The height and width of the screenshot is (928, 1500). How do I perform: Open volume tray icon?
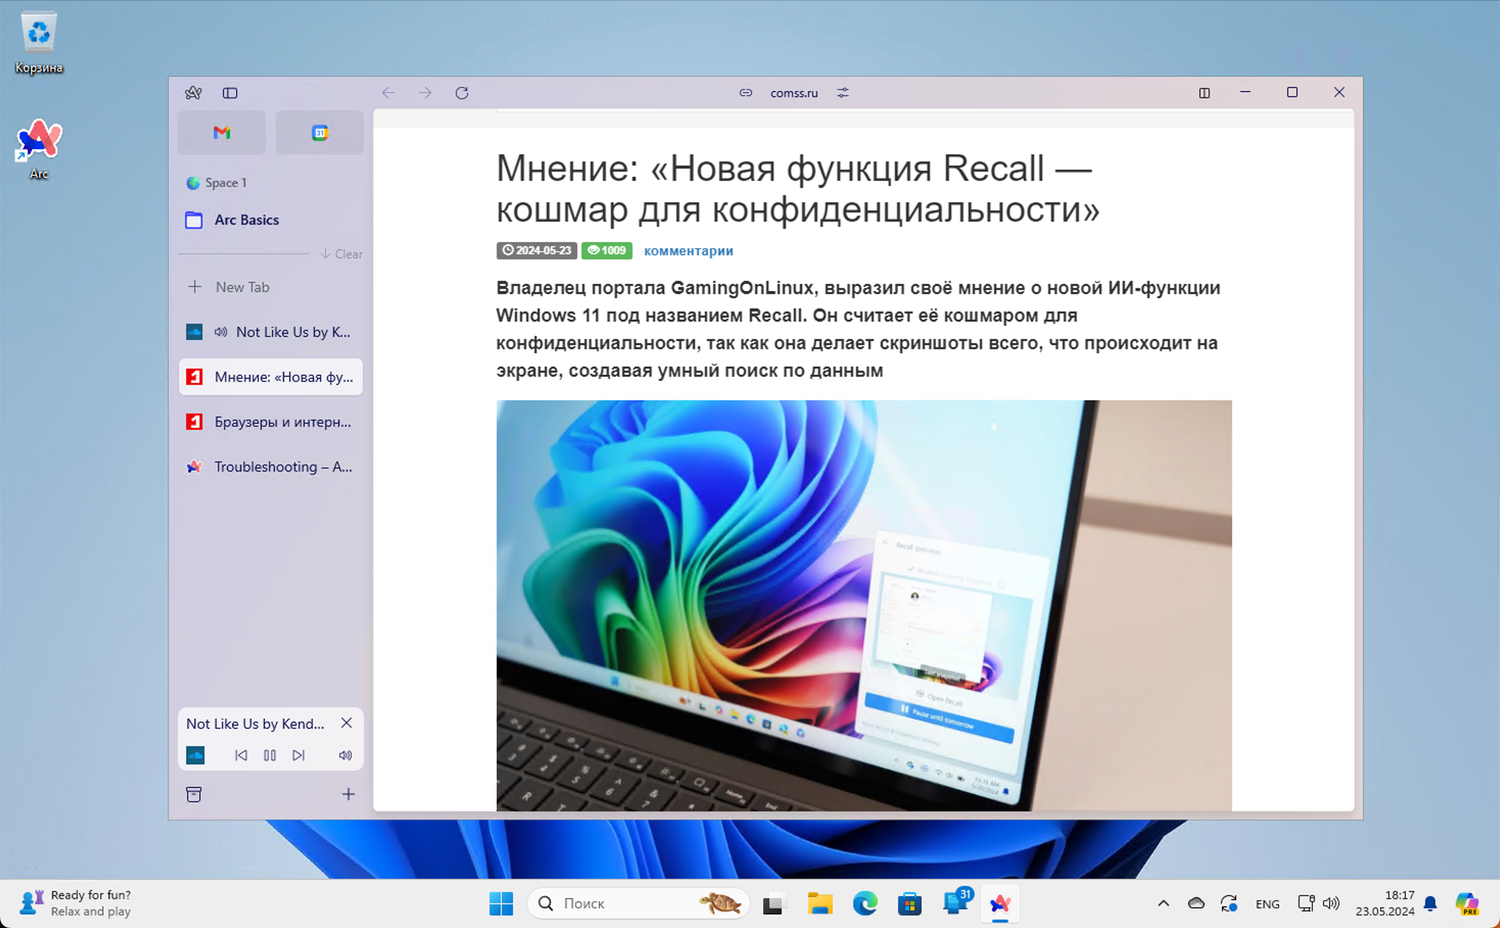tap(1331, 903)
